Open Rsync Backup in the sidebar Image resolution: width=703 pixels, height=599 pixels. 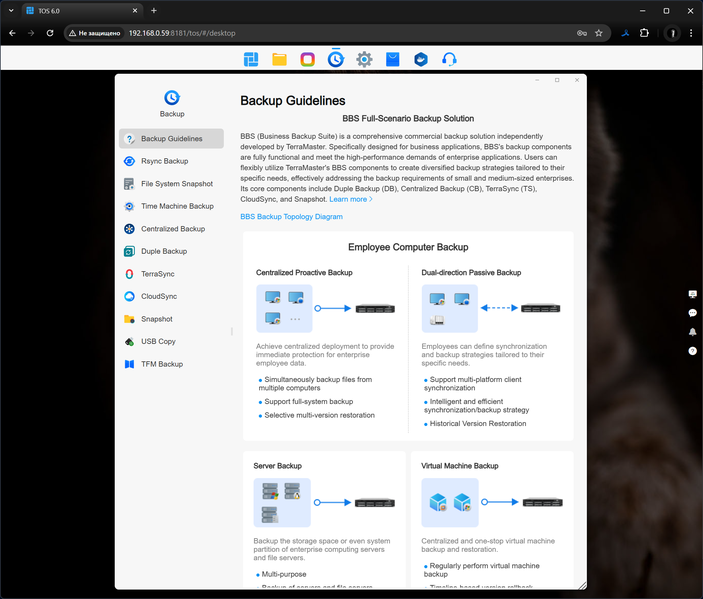[171, 161]
